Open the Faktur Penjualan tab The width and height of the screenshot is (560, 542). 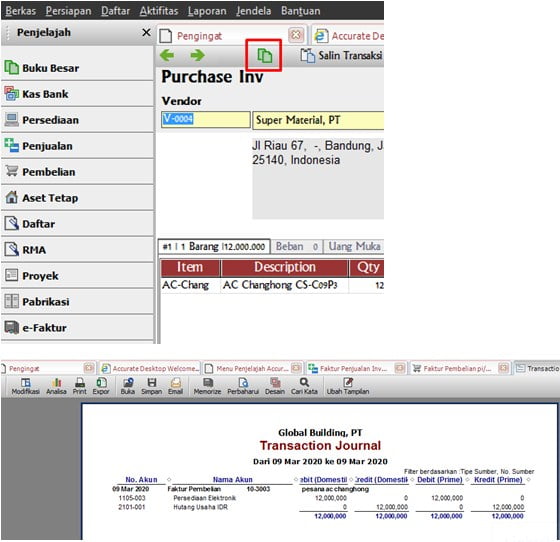(x=353, y=368)
